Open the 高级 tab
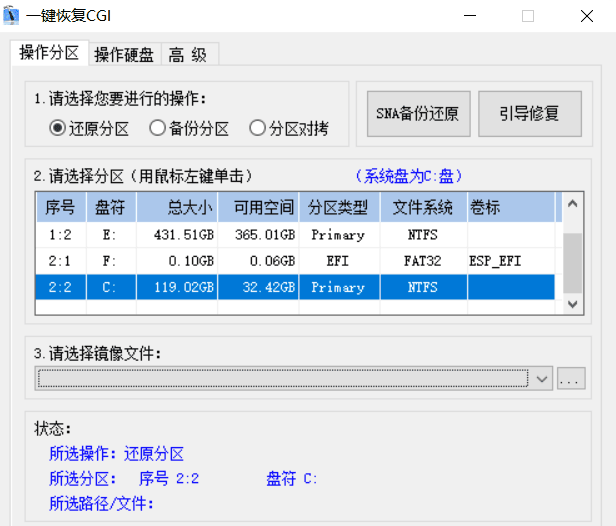Image resolution: width=616 pixels, height=526 pixels. tap(189, 54)
